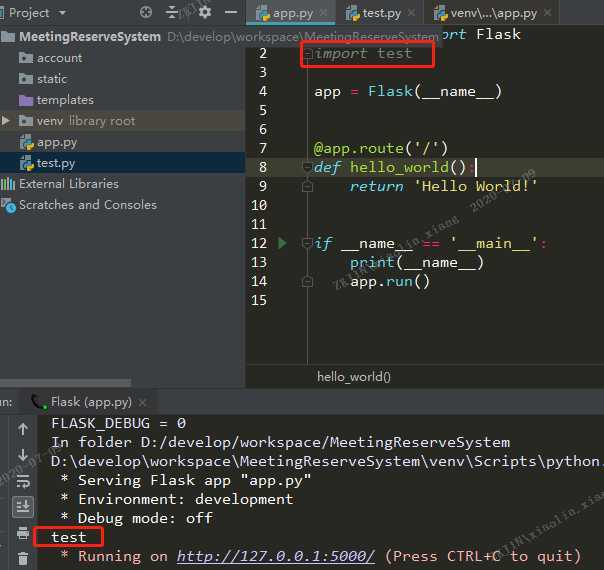Expand the venv library root folder
This screenshot has width=604, height=570.
(x=6, y=121)
